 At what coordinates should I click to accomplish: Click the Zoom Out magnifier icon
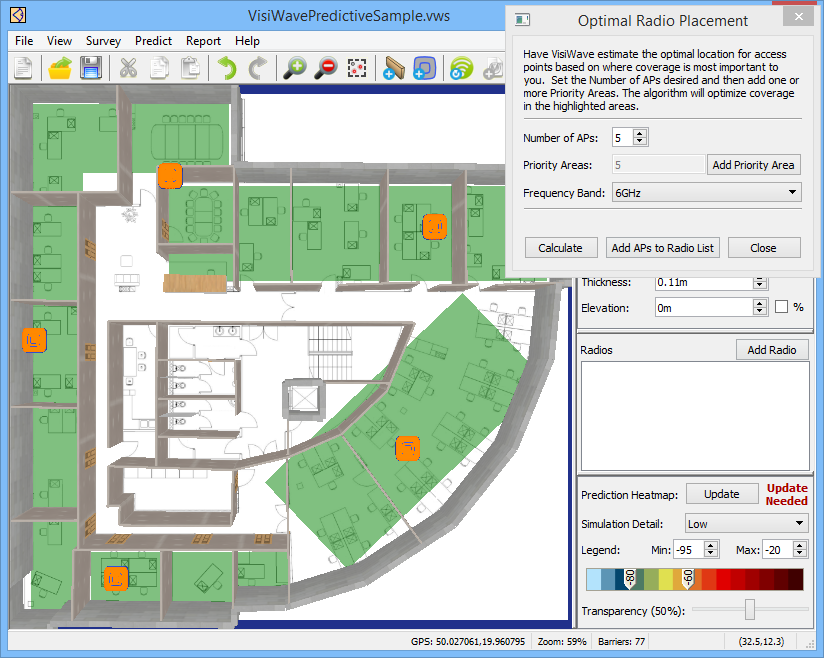coord(326,68)
